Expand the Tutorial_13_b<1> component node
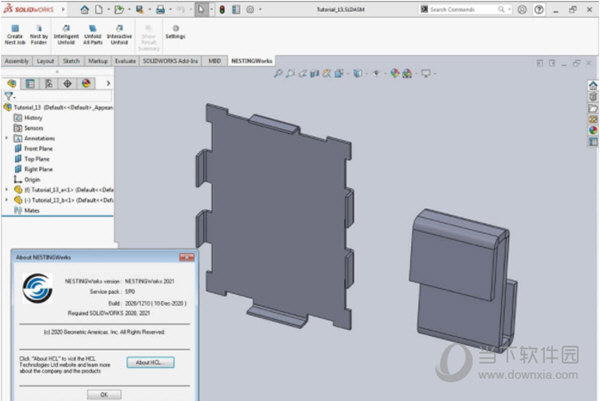Viewport: 600px width, 401px height. 7,200
